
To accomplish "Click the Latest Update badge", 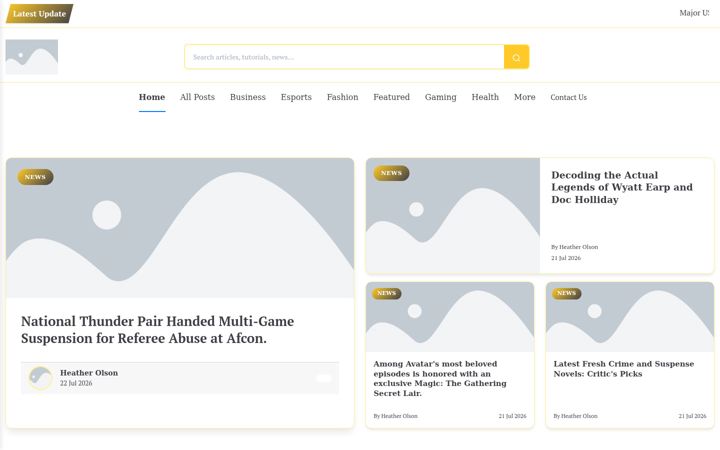I will 39,13.
